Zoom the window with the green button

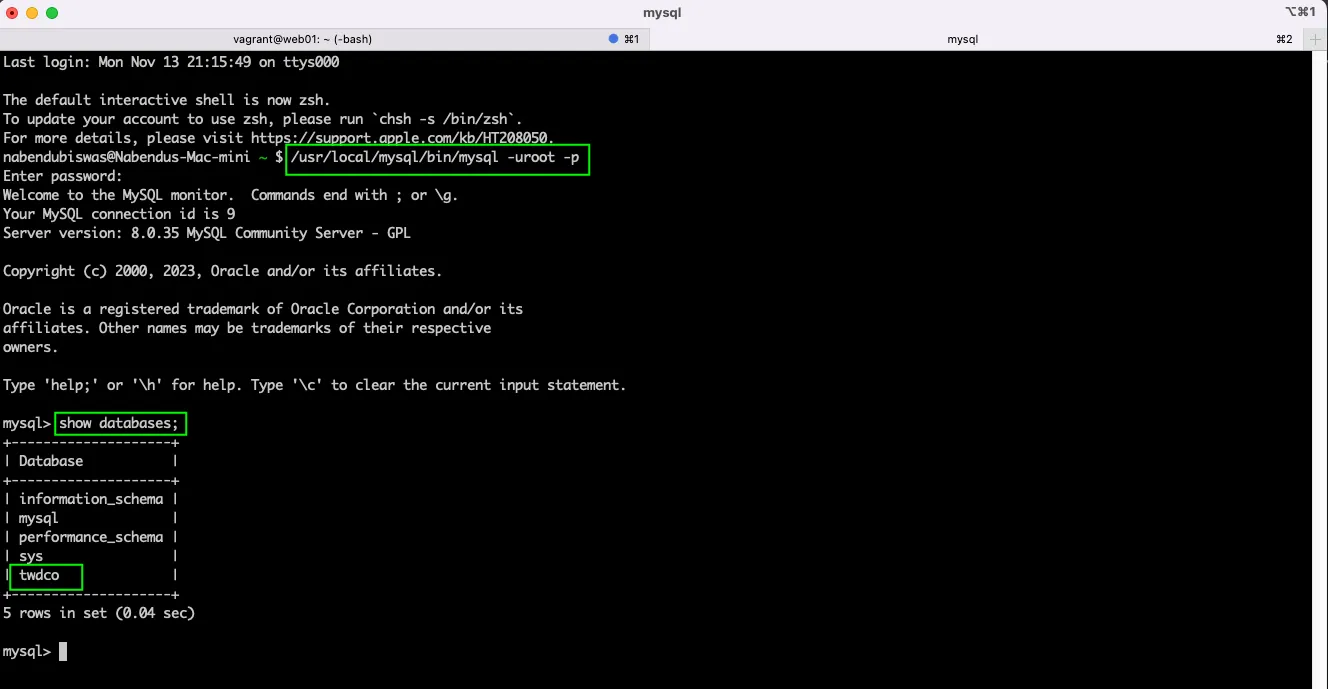tap(52, 13)
